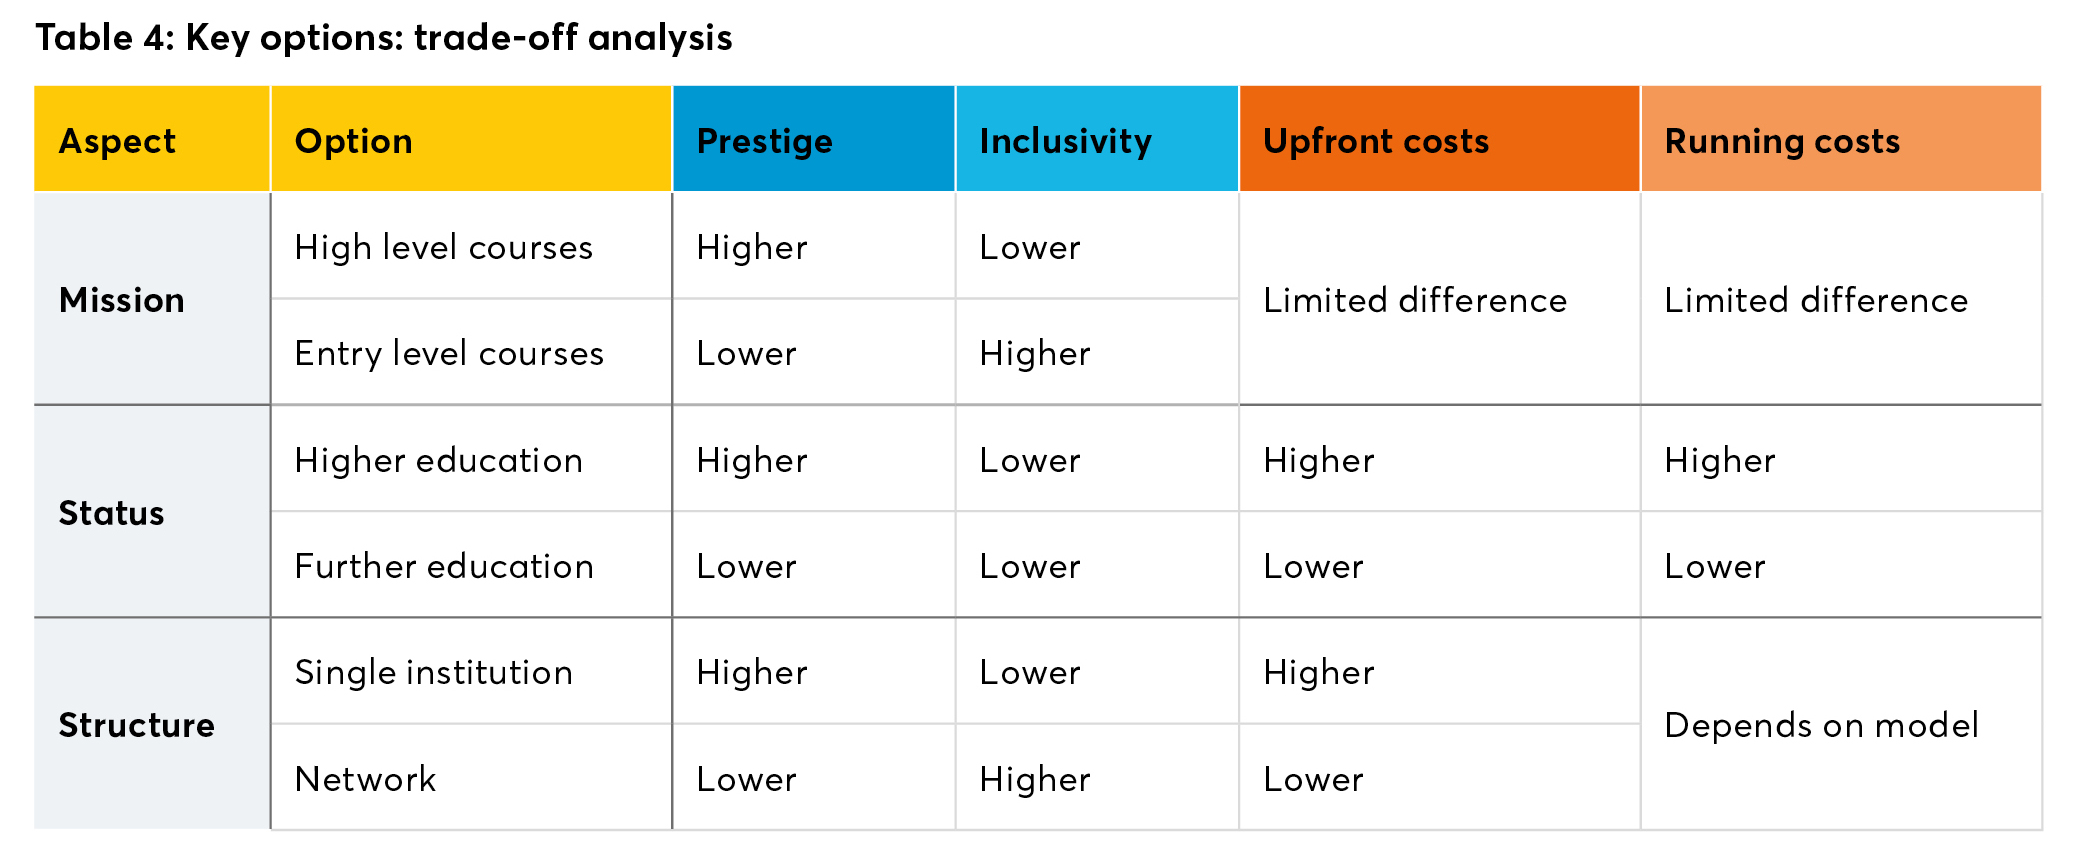Select the Mission aspect row label
Screen dimensions: 2079x867
coord(122,300)
